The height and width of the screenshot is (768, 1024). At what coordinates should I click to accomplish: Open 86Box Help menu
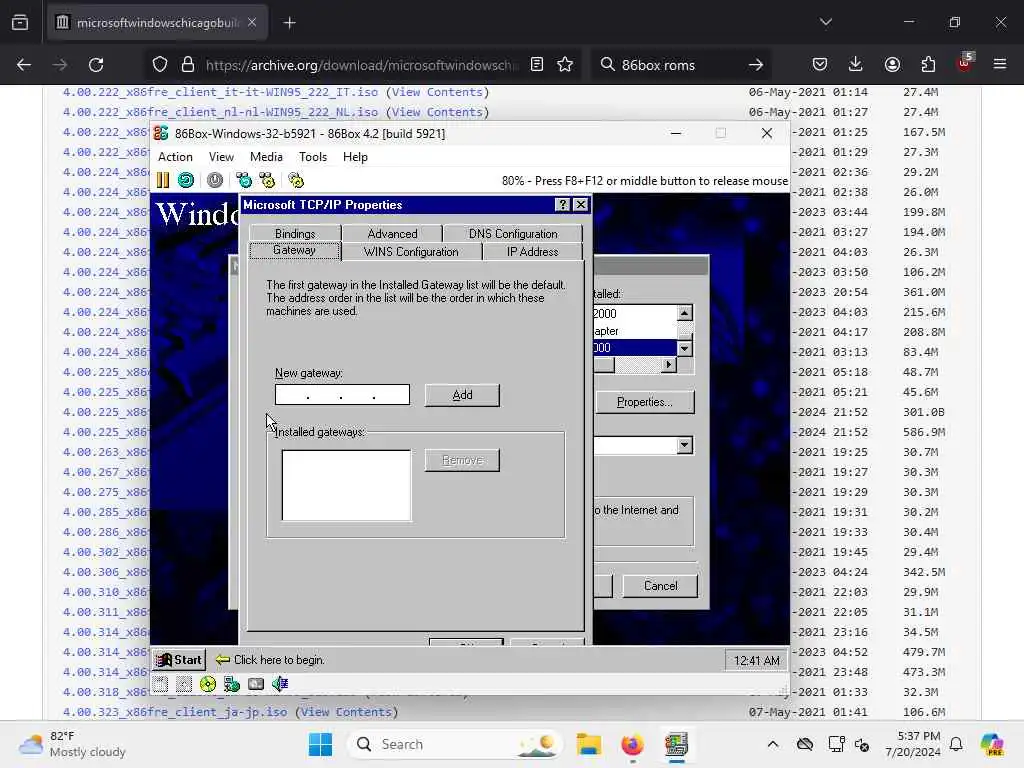(x=355, y=157)
